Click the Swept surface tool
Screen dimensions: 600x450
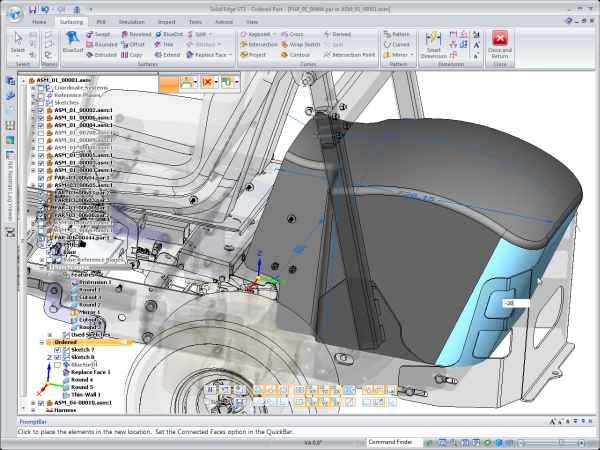(x=102, y=33)
